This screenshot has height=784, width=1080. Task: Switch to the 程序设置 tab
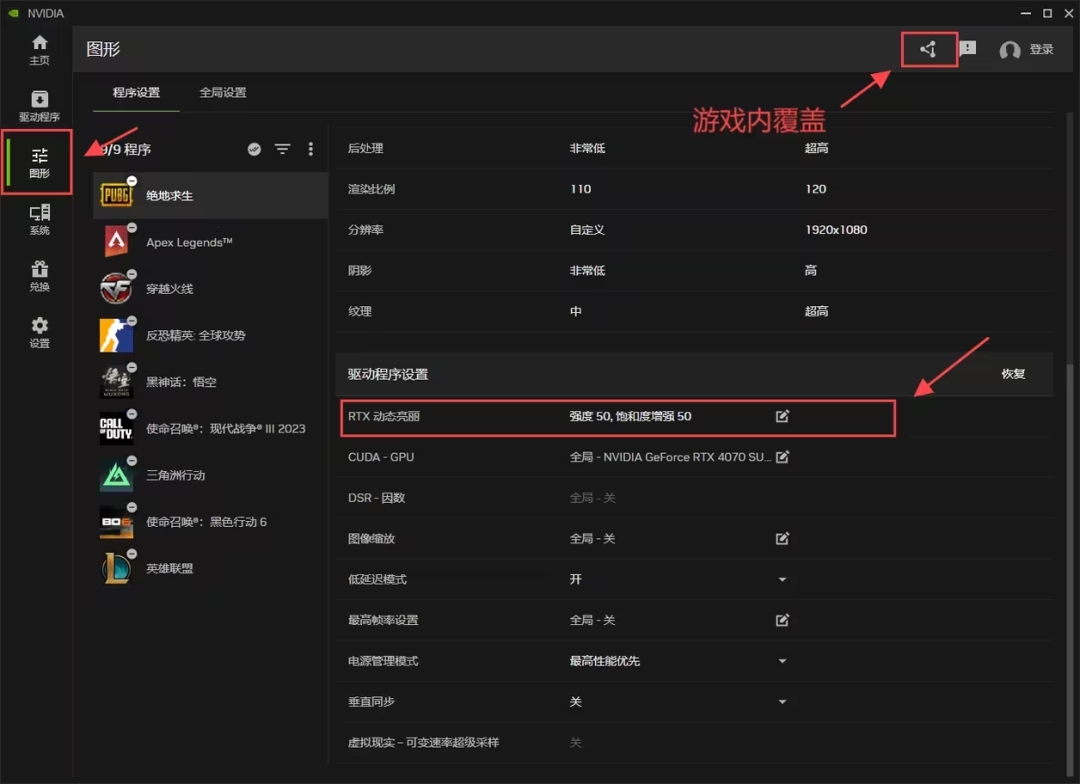pos(136,92)
